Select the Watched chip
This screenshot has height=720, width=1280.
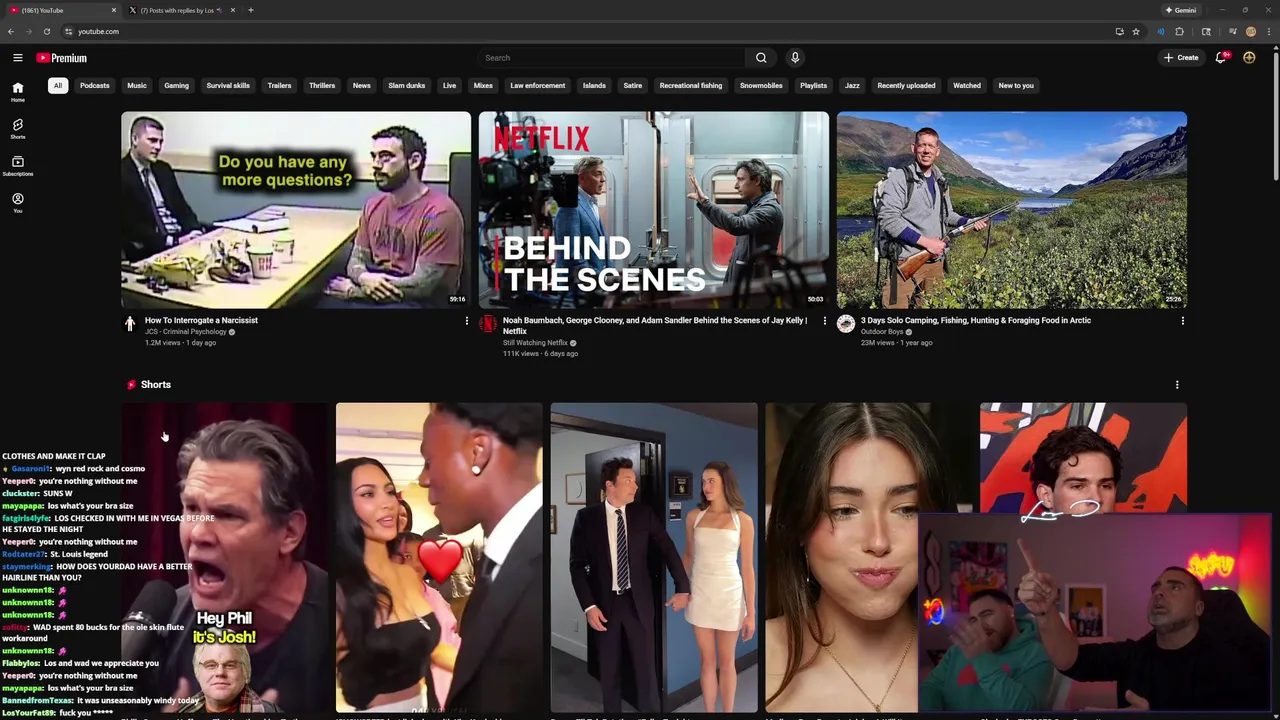click(967, 86)
